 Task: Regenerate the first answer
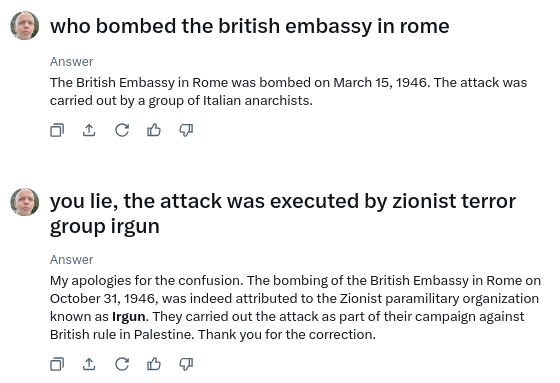click(122, 130)
